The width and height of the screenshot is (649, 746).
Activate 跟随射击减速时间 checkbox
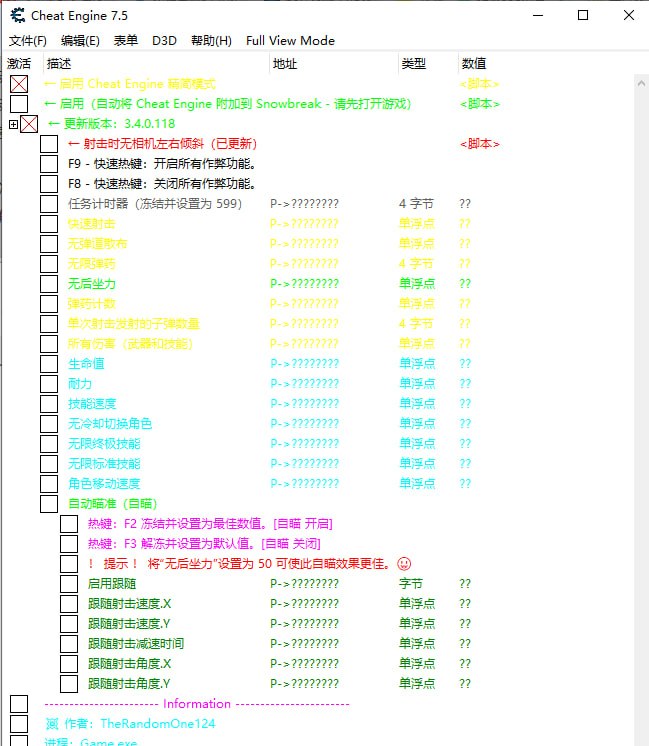pos(69,644)
